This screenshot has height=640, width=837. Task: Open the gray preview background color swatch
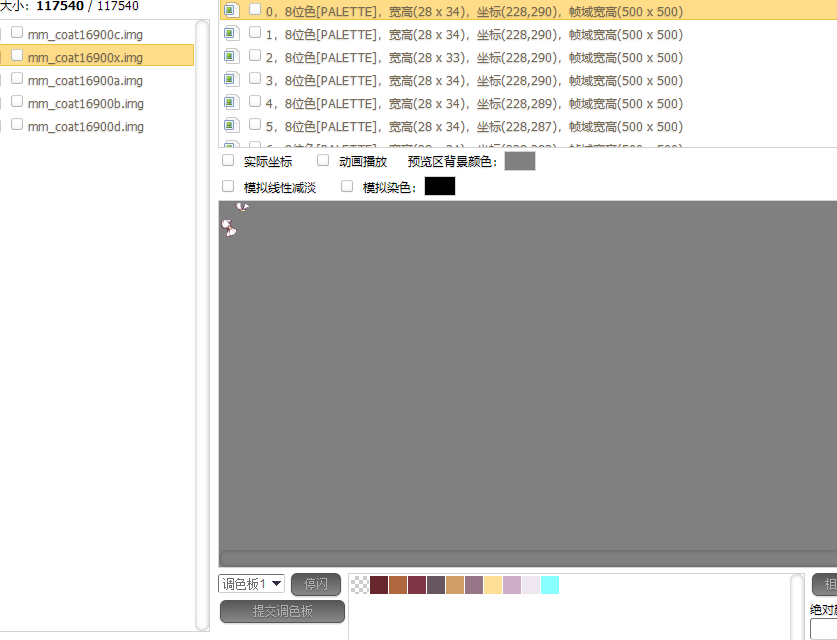519,161
